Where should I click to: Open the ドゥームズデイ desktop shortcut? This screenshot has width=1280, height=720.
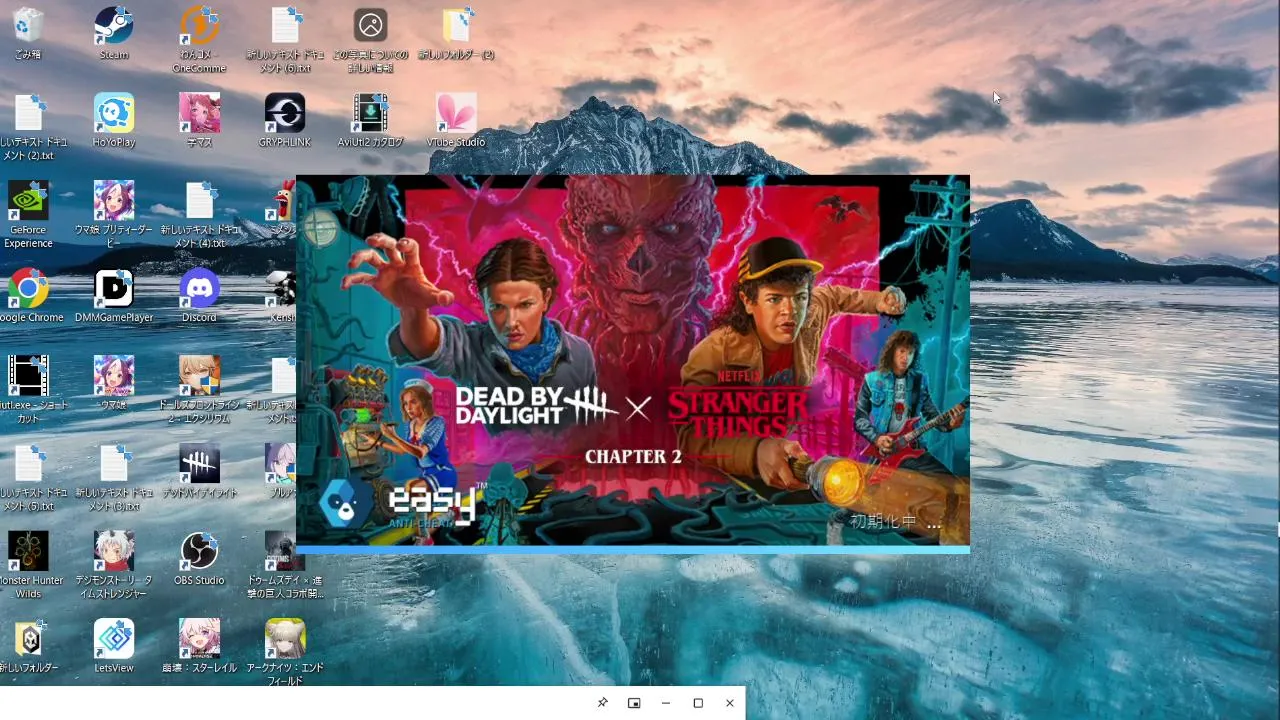[x=285, y=566]
